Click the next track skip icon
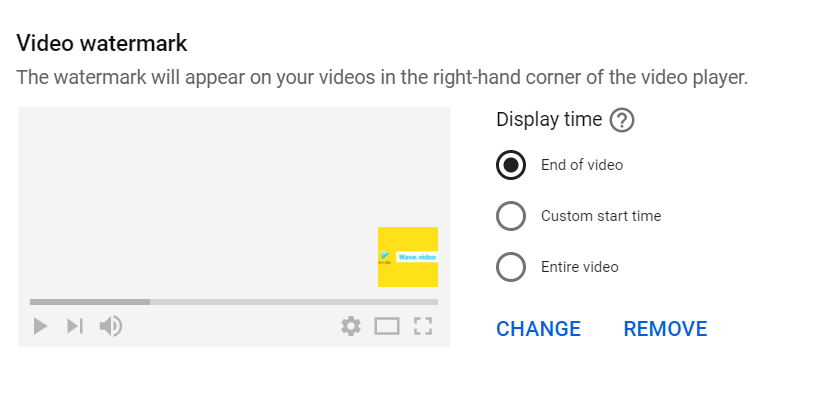This screenshot has width=825, height=408. pos(75,326)
